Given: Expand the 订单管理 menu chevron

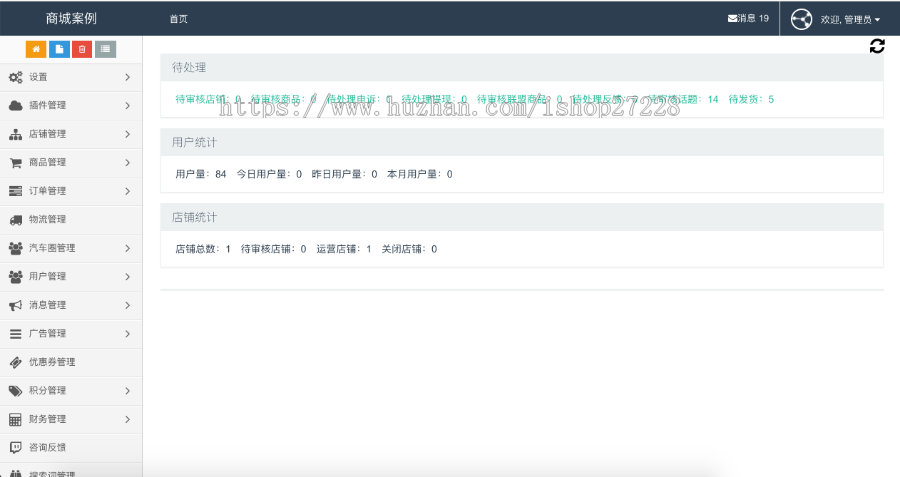Looking at the screenshot, I should click(127, 191).
